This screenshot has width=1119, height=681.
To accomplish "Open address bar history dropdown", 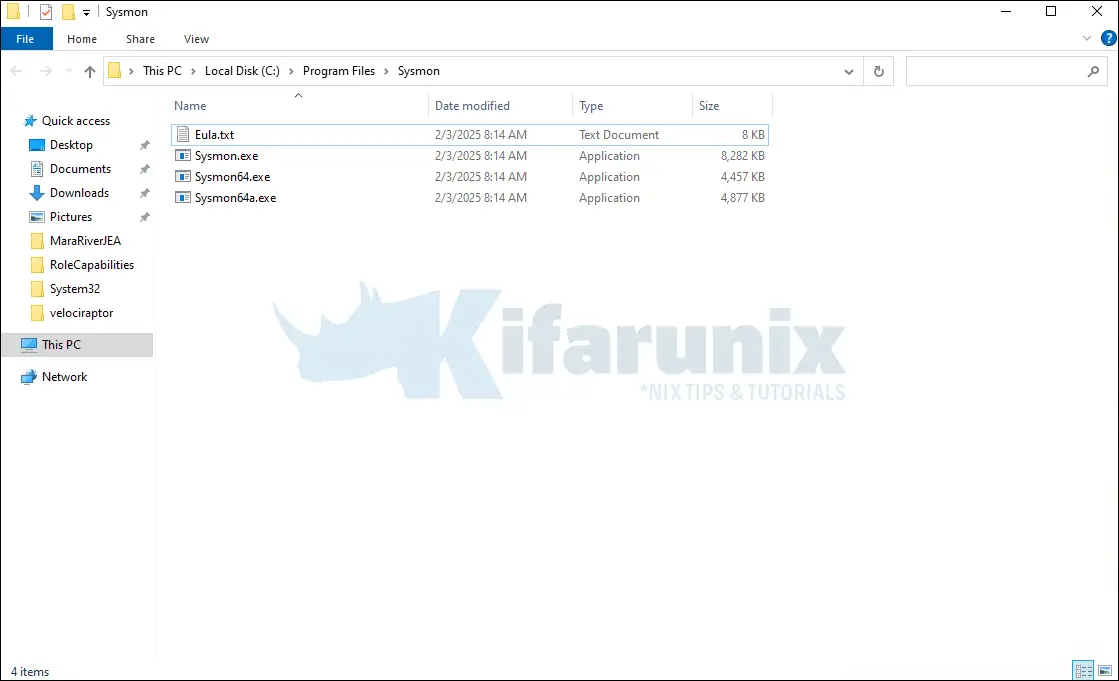I will [849, 71].
